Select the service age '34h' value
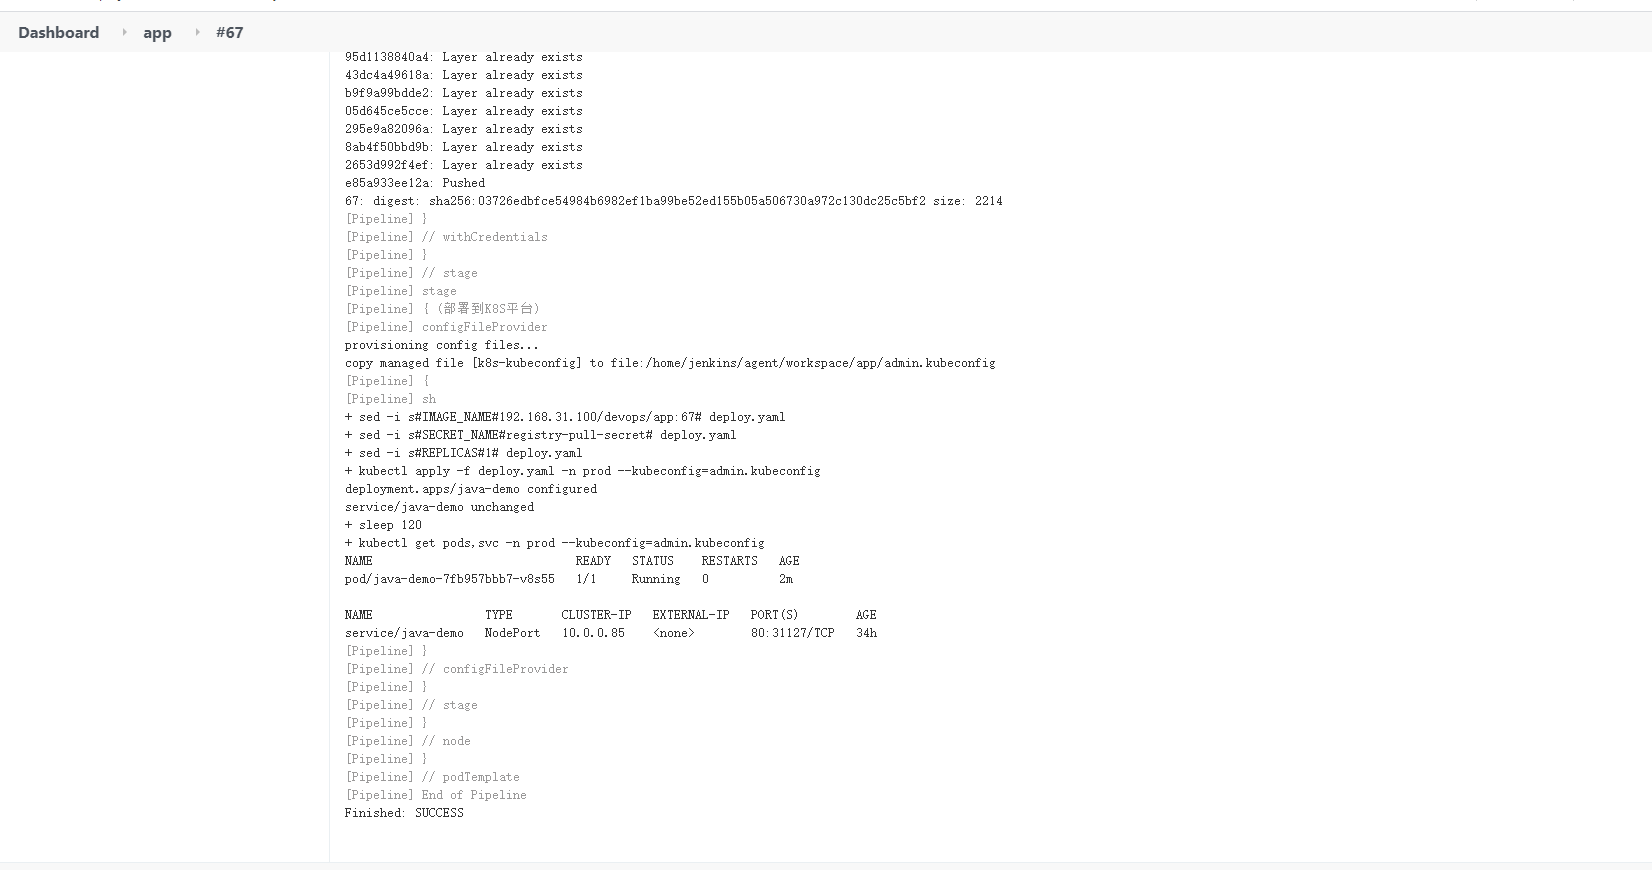The height and width of the screenshot is (870, 1652). click(x=866, y=633)
